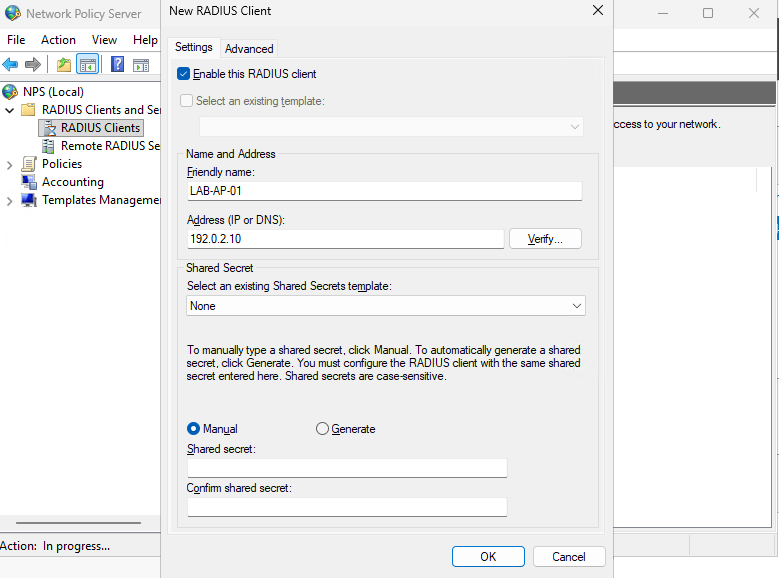Viewport: 779px width, 578px height.
Task: Click the Remote RADIUS Server Groups icon
Action: [48, 146]
